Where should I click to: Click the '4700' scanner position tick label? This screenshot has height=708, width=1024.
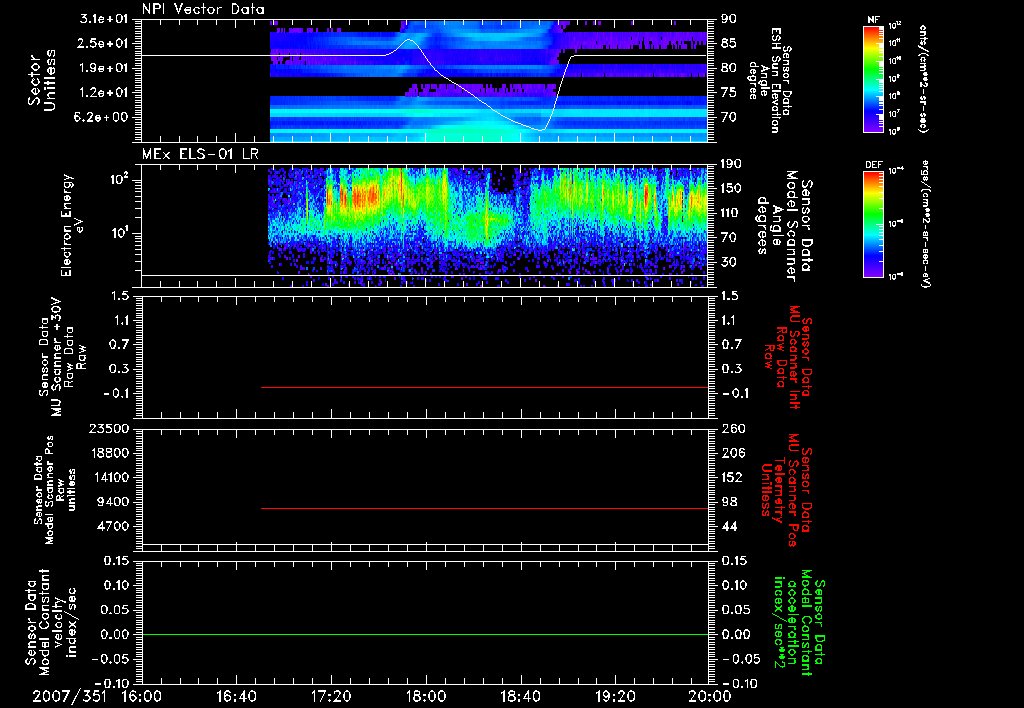pyautogui.click(x=113, y=526)
